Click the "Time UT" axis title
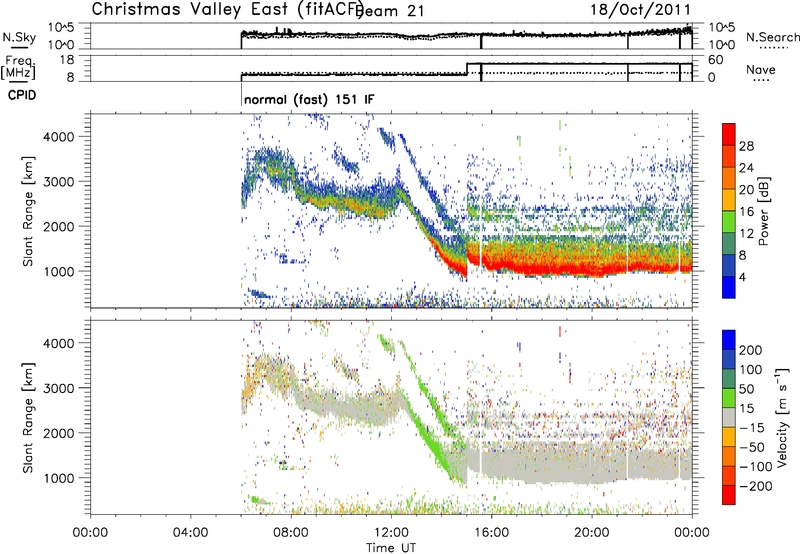Image resolution: width=800 pixels, height=554 pixels. [x=391, y=548]
